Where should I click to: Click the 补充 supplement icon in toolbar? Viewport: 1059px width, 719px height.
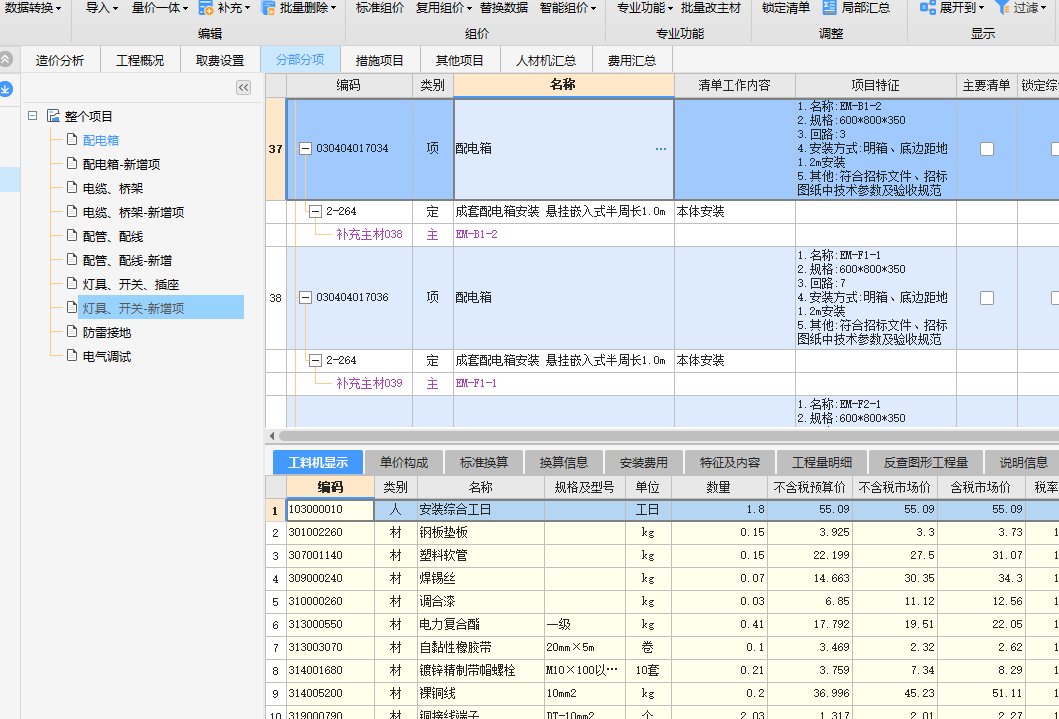pos(206,8)
